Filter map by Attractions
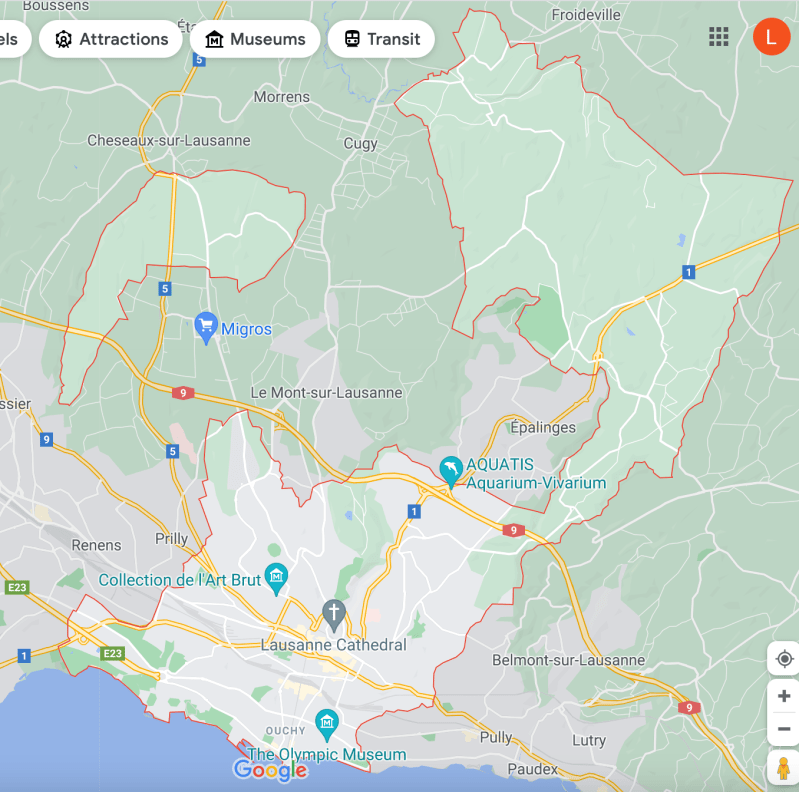 [x=111, y=39]
